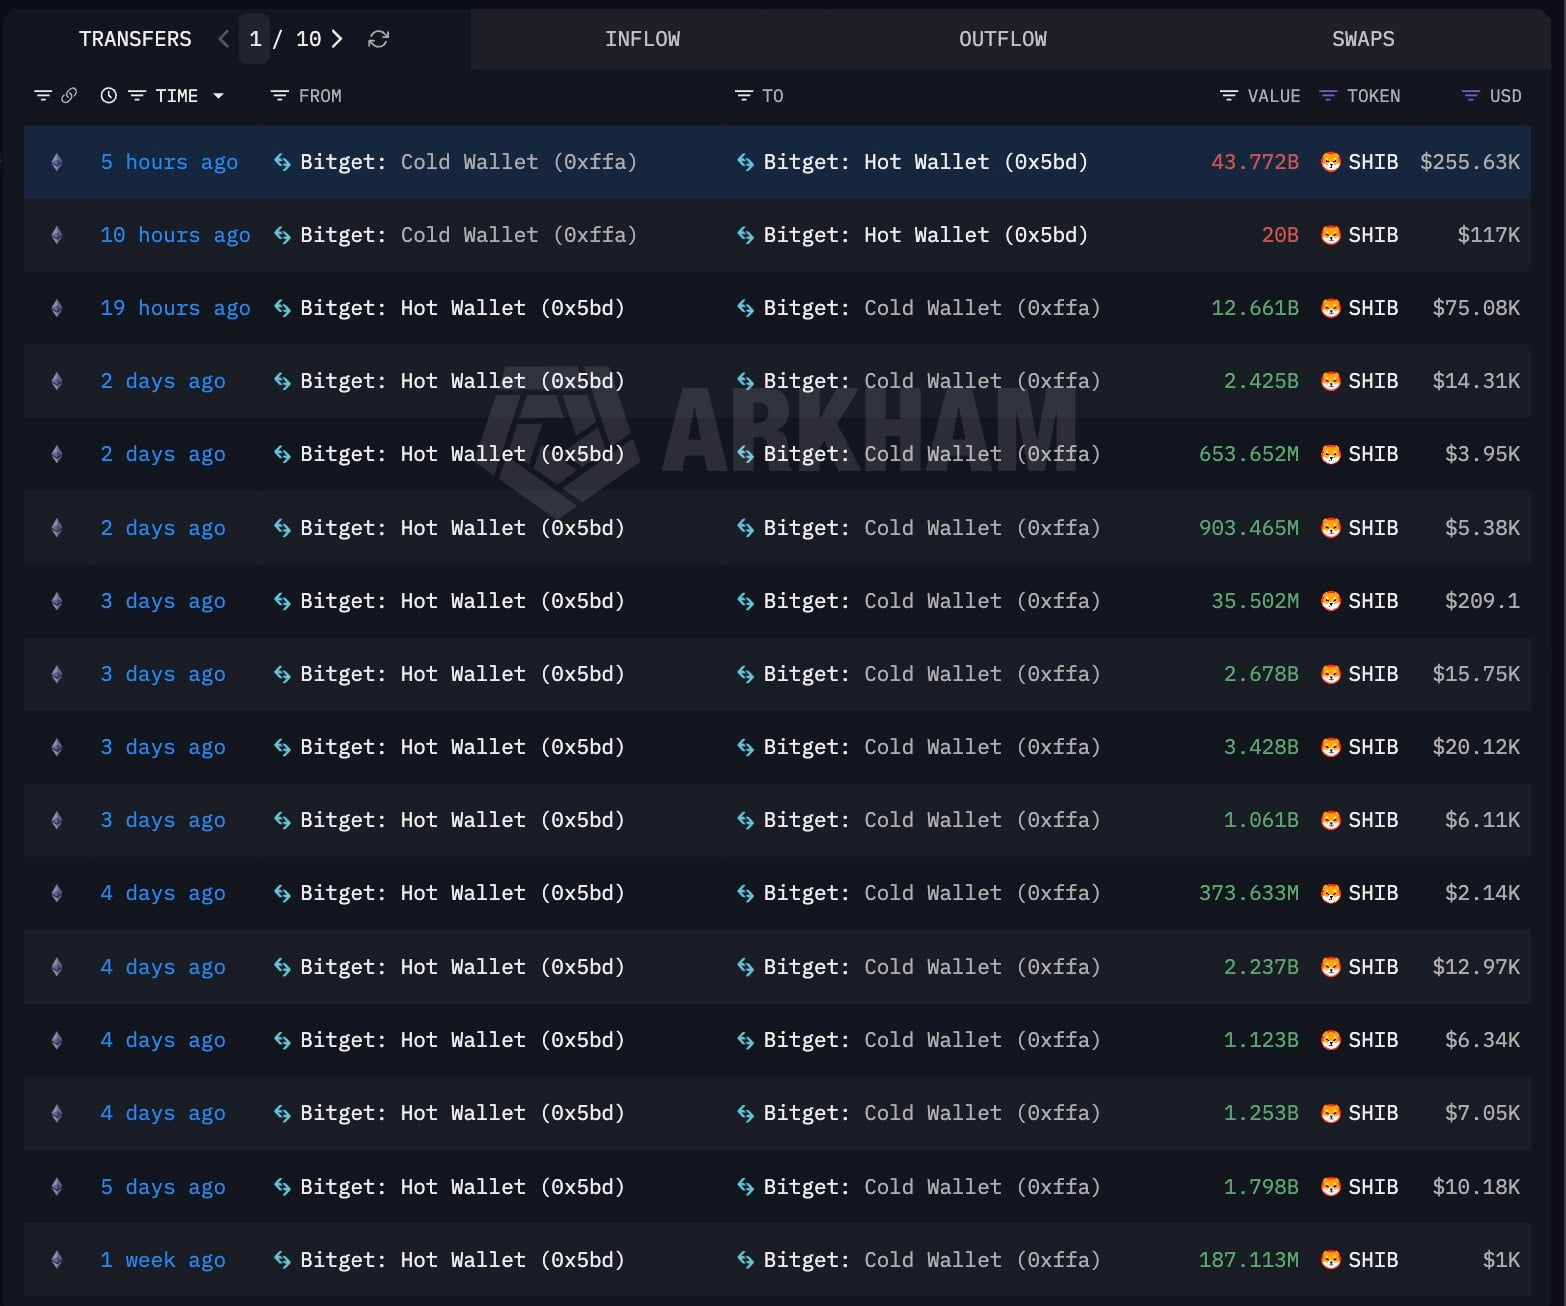This screenshot has height=1306, width=1566.
Task: Open the TOKEN column filter
Action: point(1328,96)
